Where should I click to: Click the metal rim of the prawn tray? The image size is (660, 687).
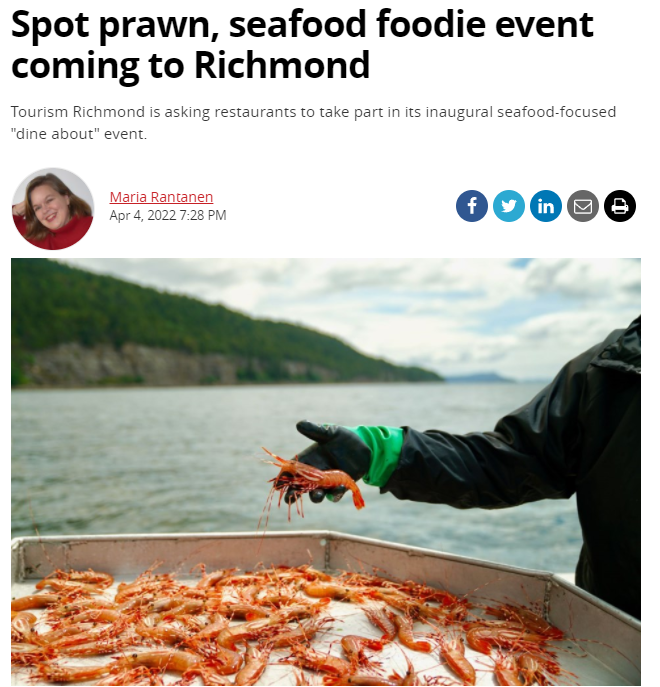175,538
